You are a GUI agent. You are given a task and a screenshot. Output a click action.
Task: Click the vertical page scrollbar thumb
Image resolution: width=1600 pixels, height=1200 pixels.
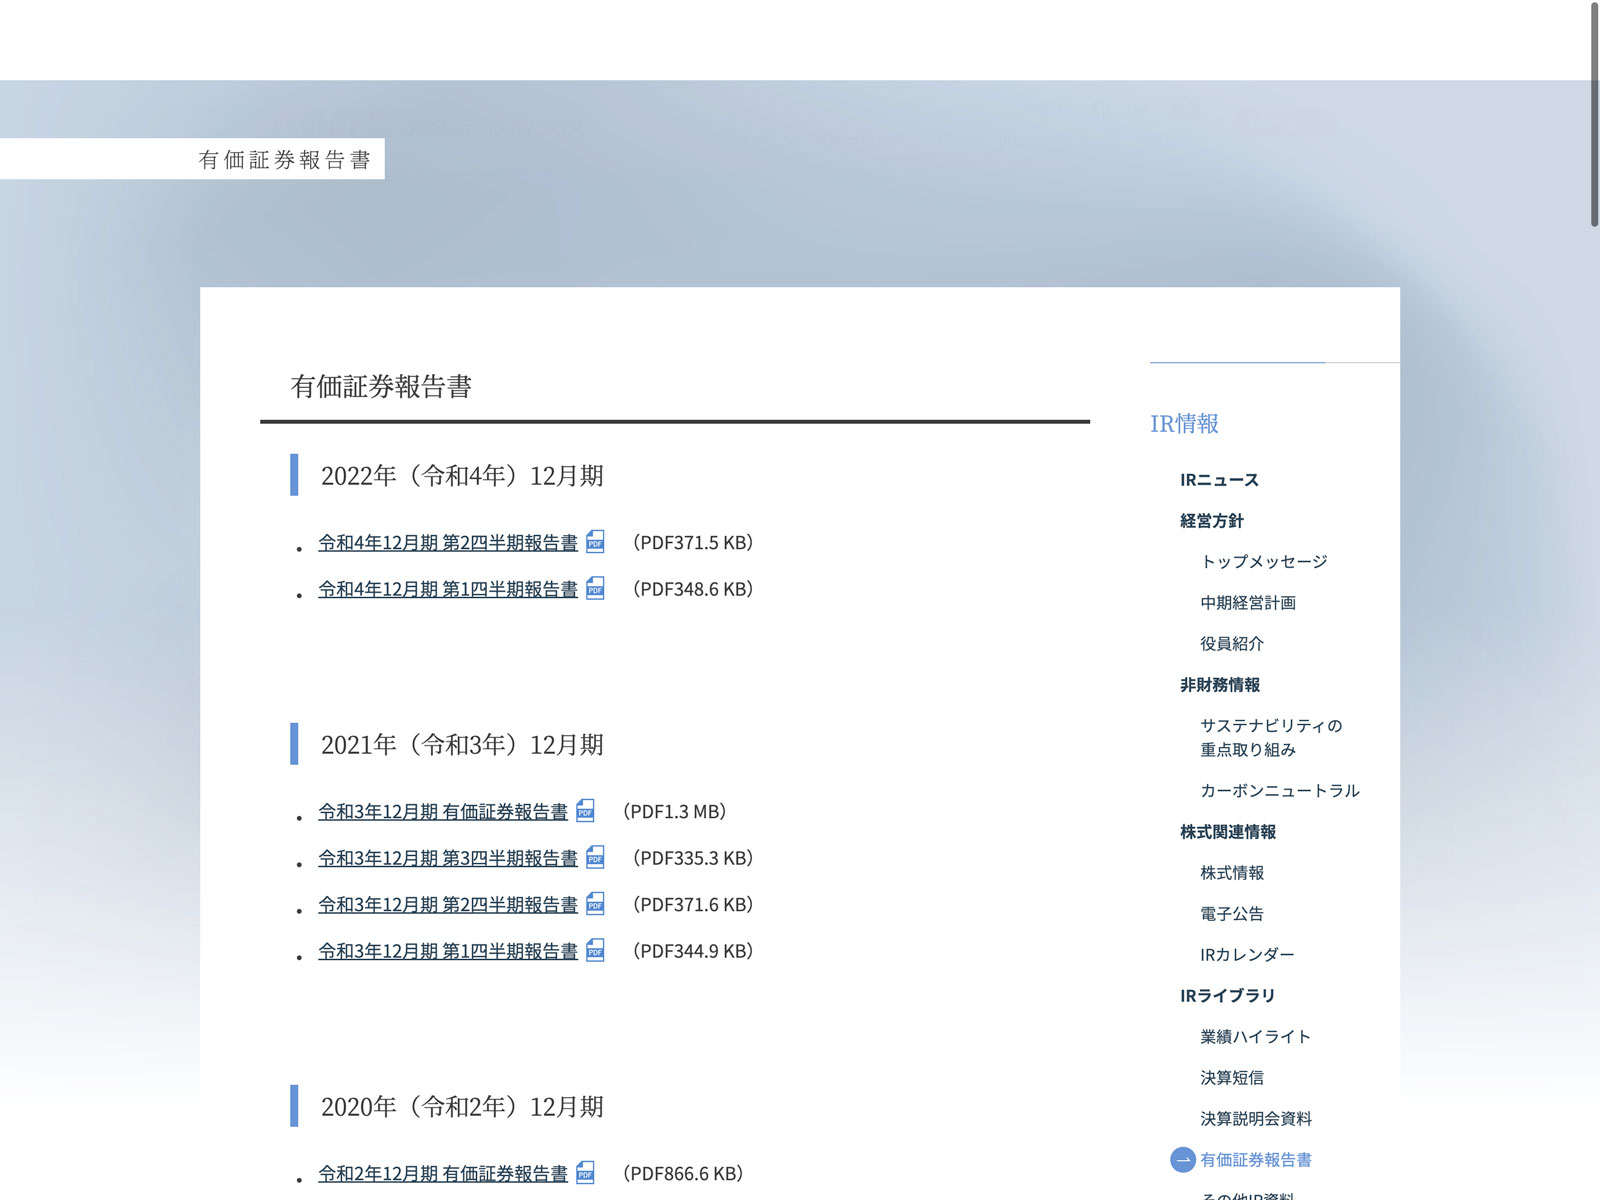tap(1594, 115)
